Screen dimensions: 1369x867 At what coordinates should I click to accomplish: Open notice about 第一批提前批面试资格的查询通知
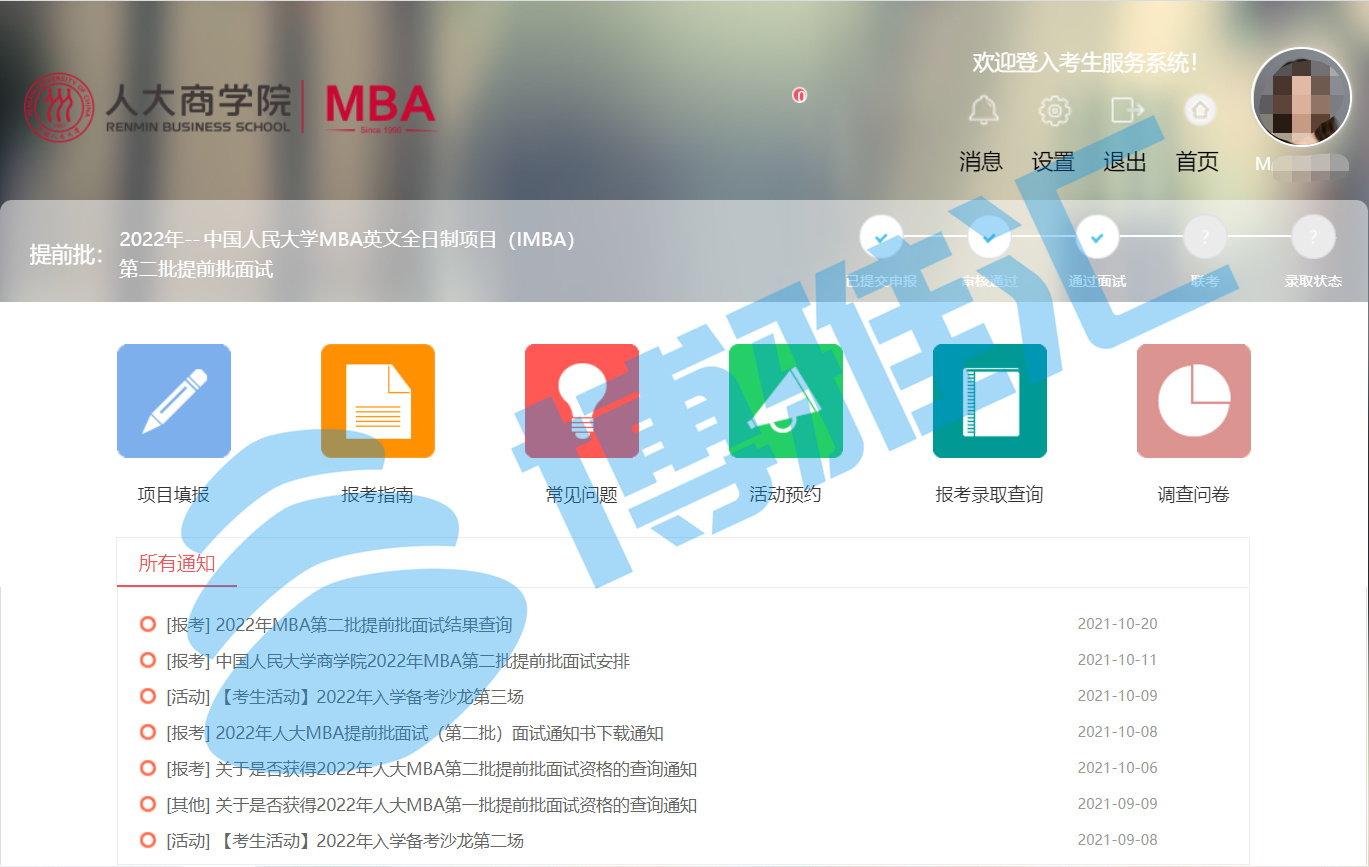431,805
